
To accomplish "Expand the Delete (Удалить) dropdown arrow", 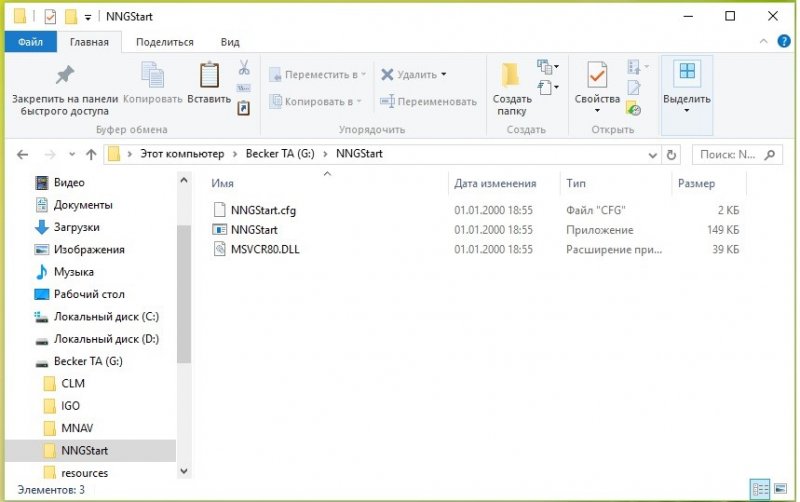I will pos(444,74).
